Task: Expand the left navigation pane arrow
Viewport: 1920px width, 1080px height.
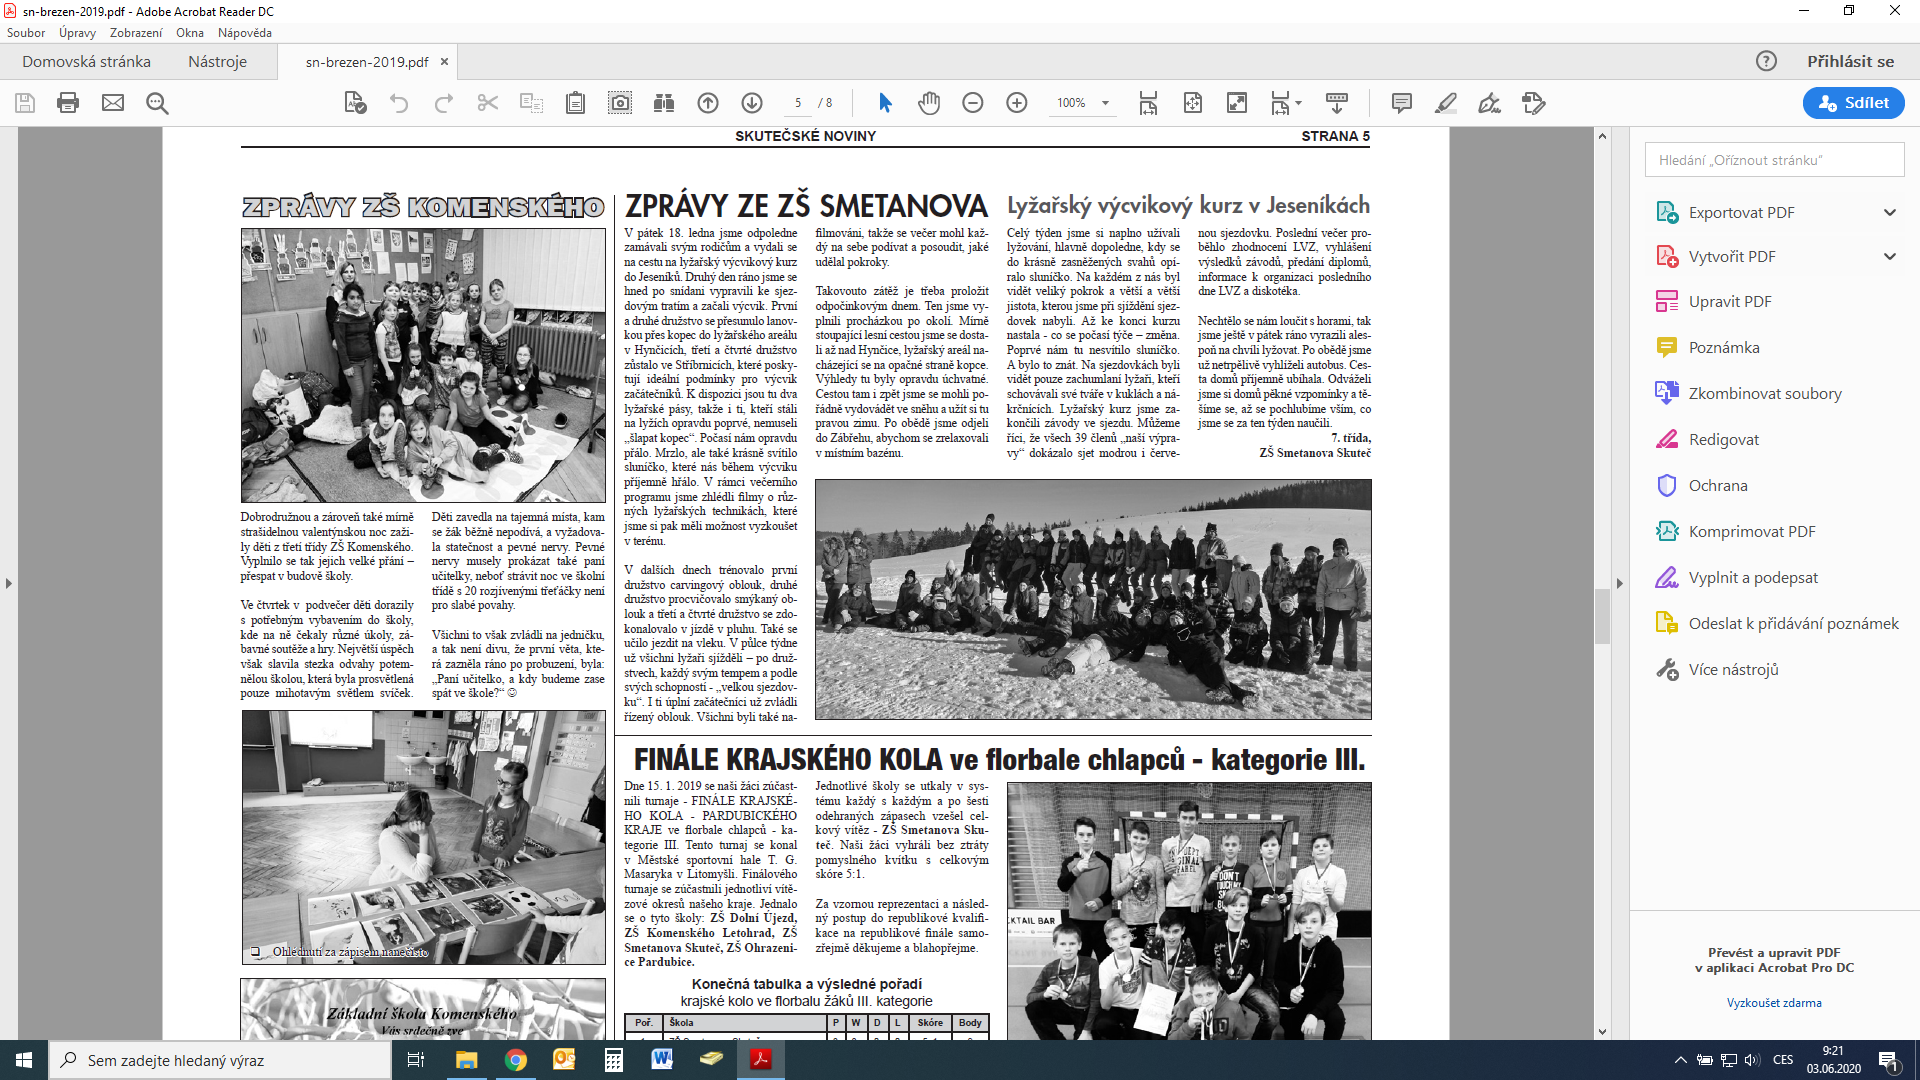Action: (9, 583)
